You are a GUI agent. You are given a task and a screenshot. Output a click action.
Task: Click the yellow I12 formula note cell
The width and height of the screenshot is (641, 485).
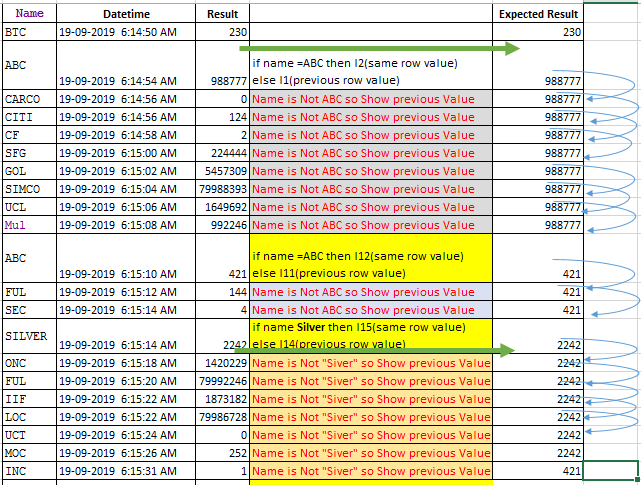[x=371, y=258]
